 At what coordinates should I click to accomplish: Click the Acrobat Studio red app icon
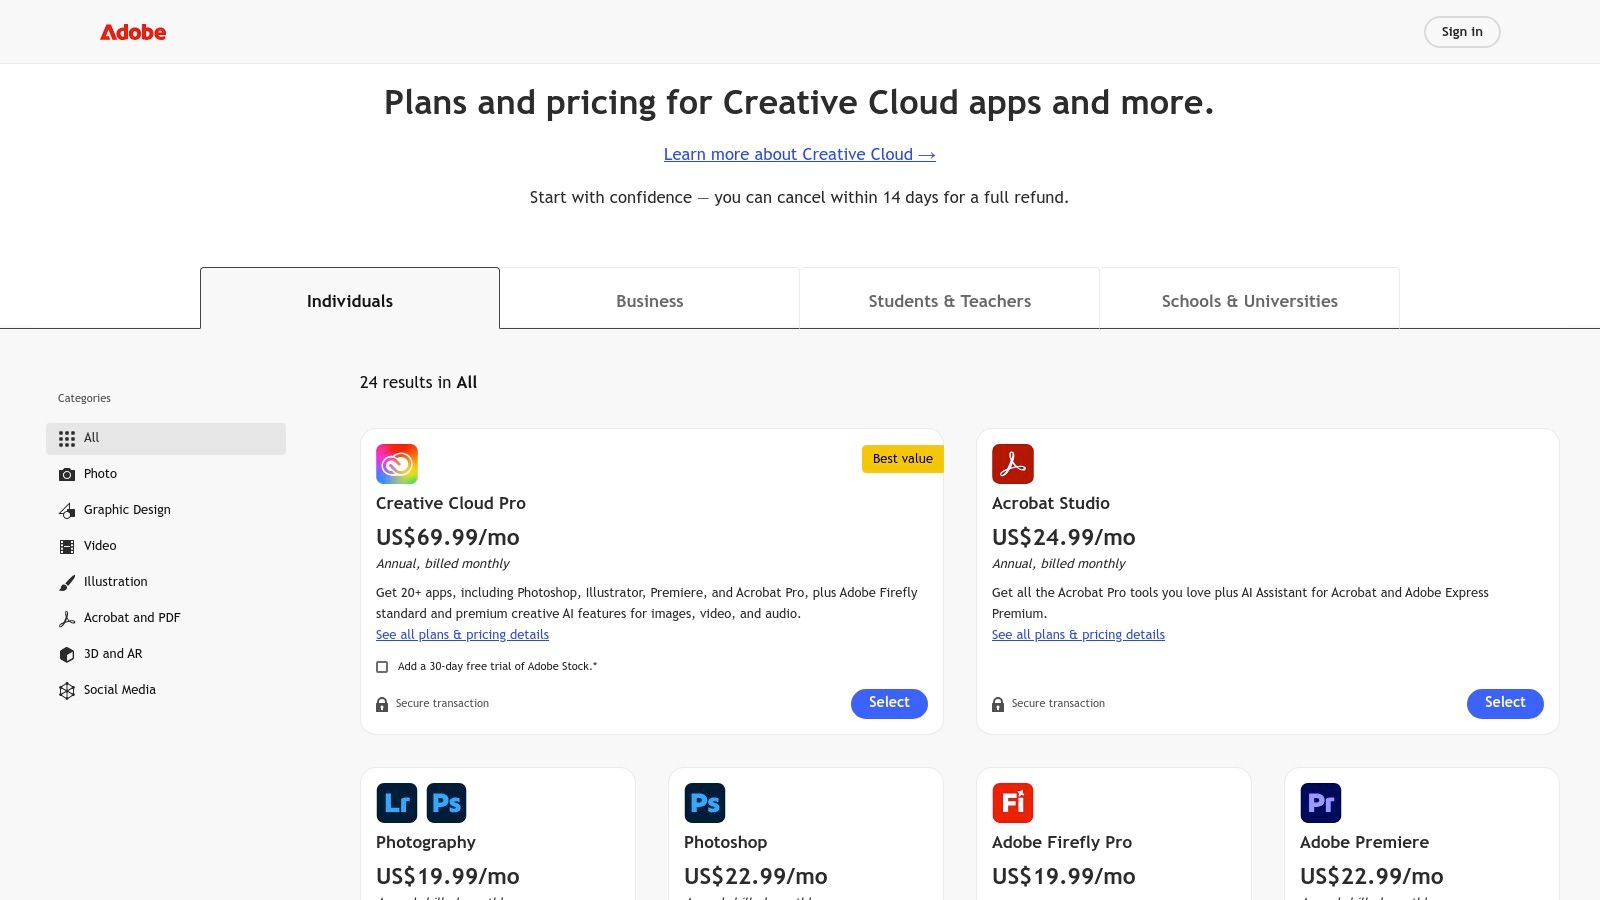[x=1013, y=463]
